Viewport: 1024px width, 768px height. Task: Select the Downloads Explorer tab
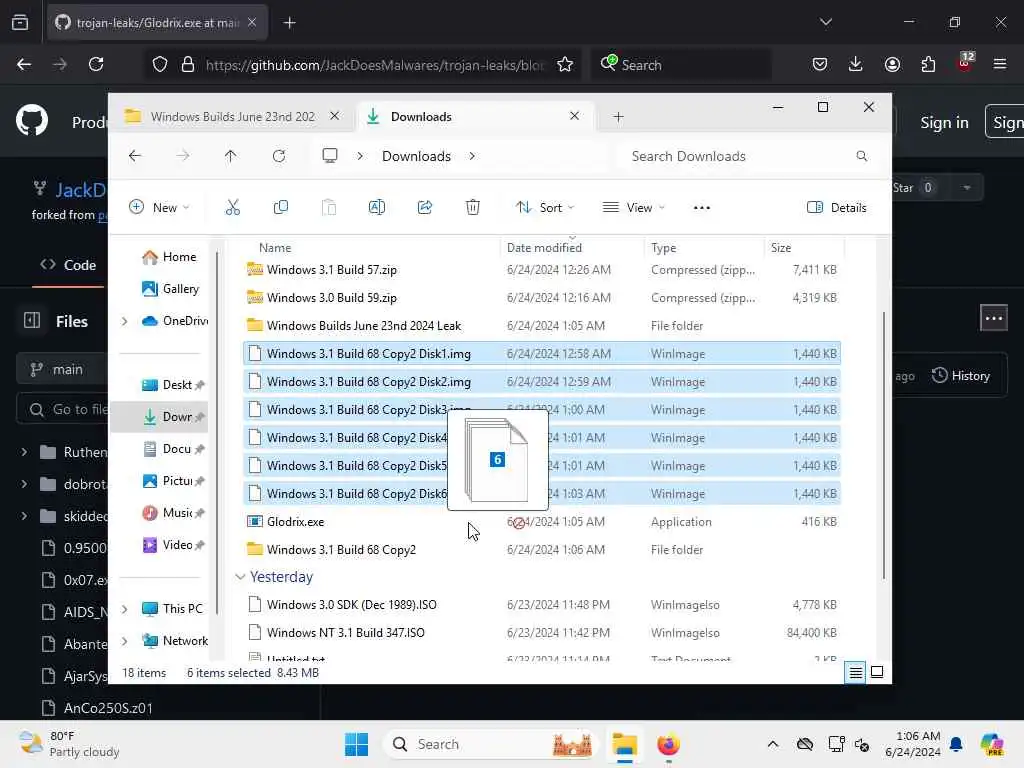(475, 116)
